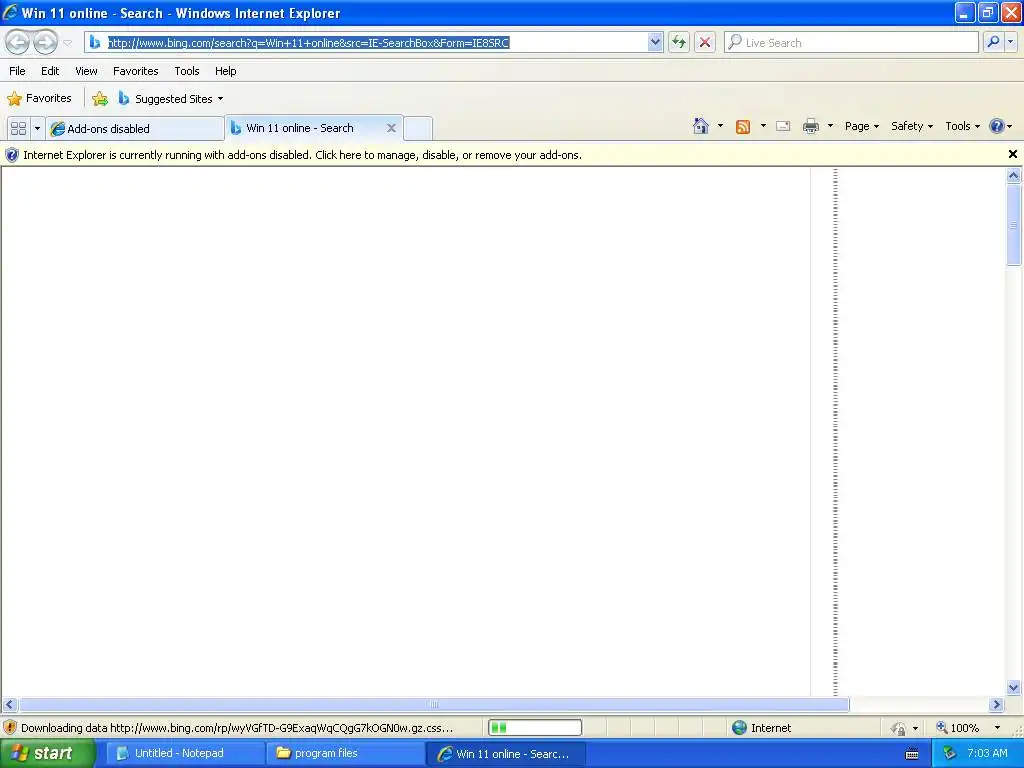Open the Windows start button
This screenshot has height=768, width=1024.
coord(48,753)
